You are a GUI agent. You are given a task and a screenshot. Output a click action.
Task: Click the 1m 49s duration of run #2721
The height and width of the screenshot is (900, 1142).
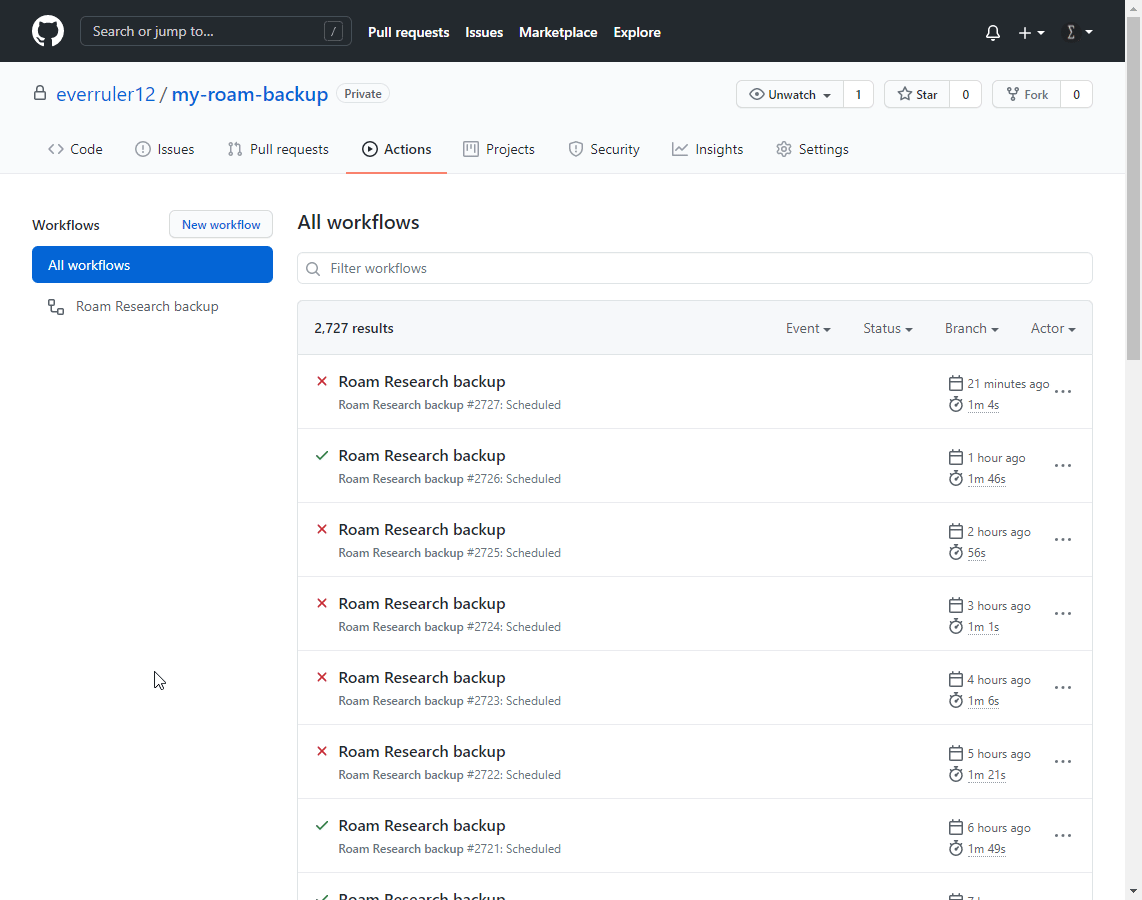(986, 849)
